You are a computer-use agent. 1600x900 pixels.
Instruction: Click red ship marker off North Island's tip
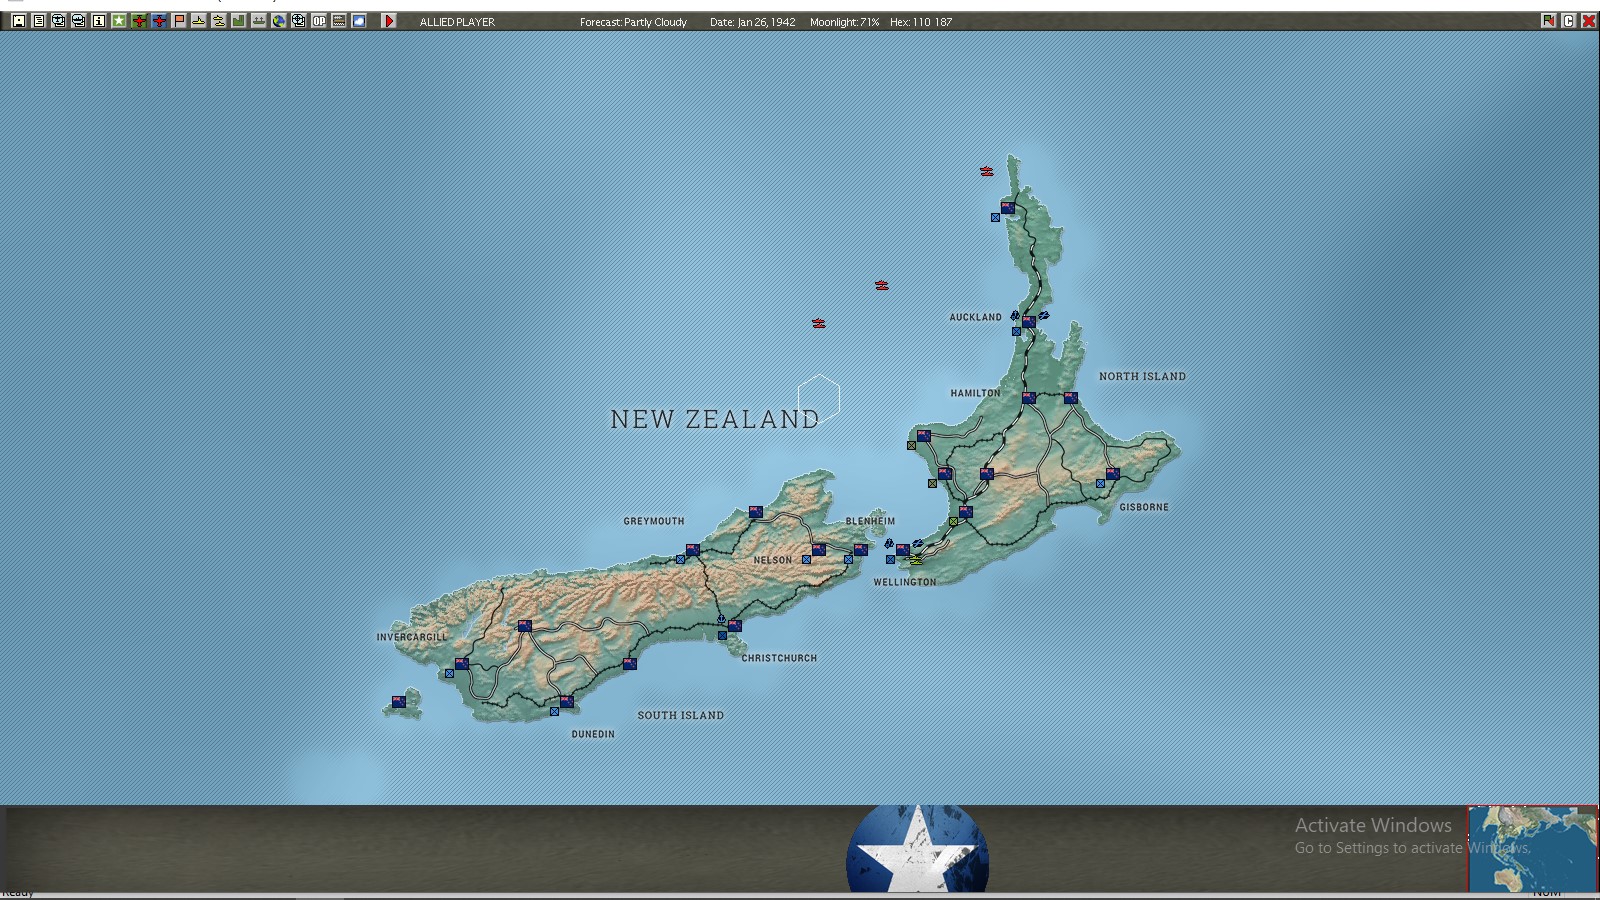pos(987,171)
